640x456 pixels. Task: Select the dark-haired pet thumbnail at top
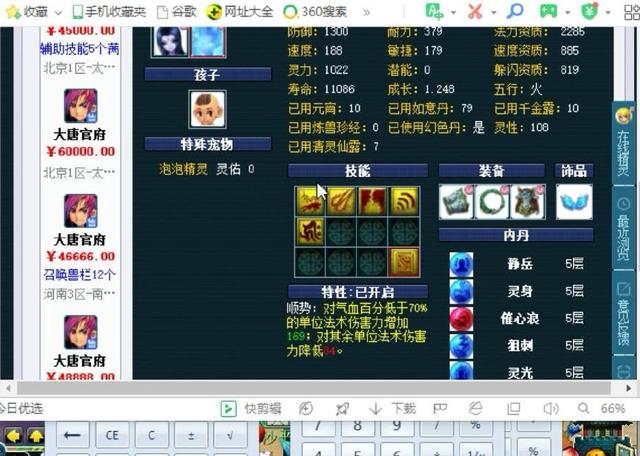click(x=170, y=42)
